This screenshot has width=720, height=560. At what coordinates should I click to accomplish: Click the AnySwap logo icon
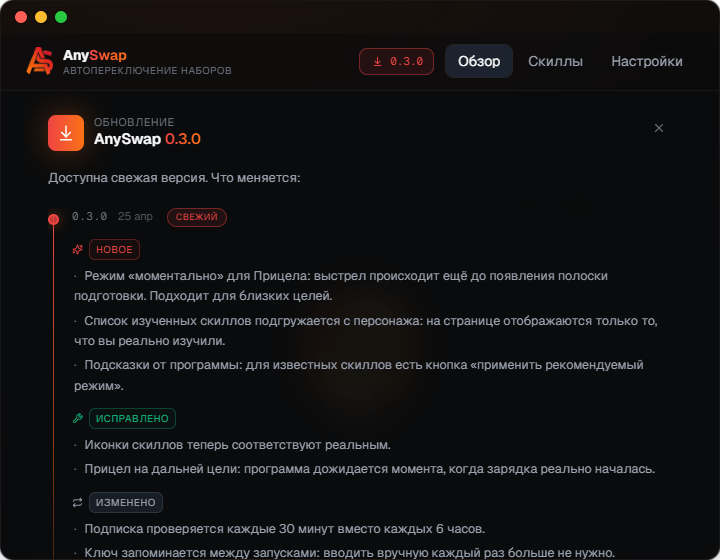pos(39,61)
